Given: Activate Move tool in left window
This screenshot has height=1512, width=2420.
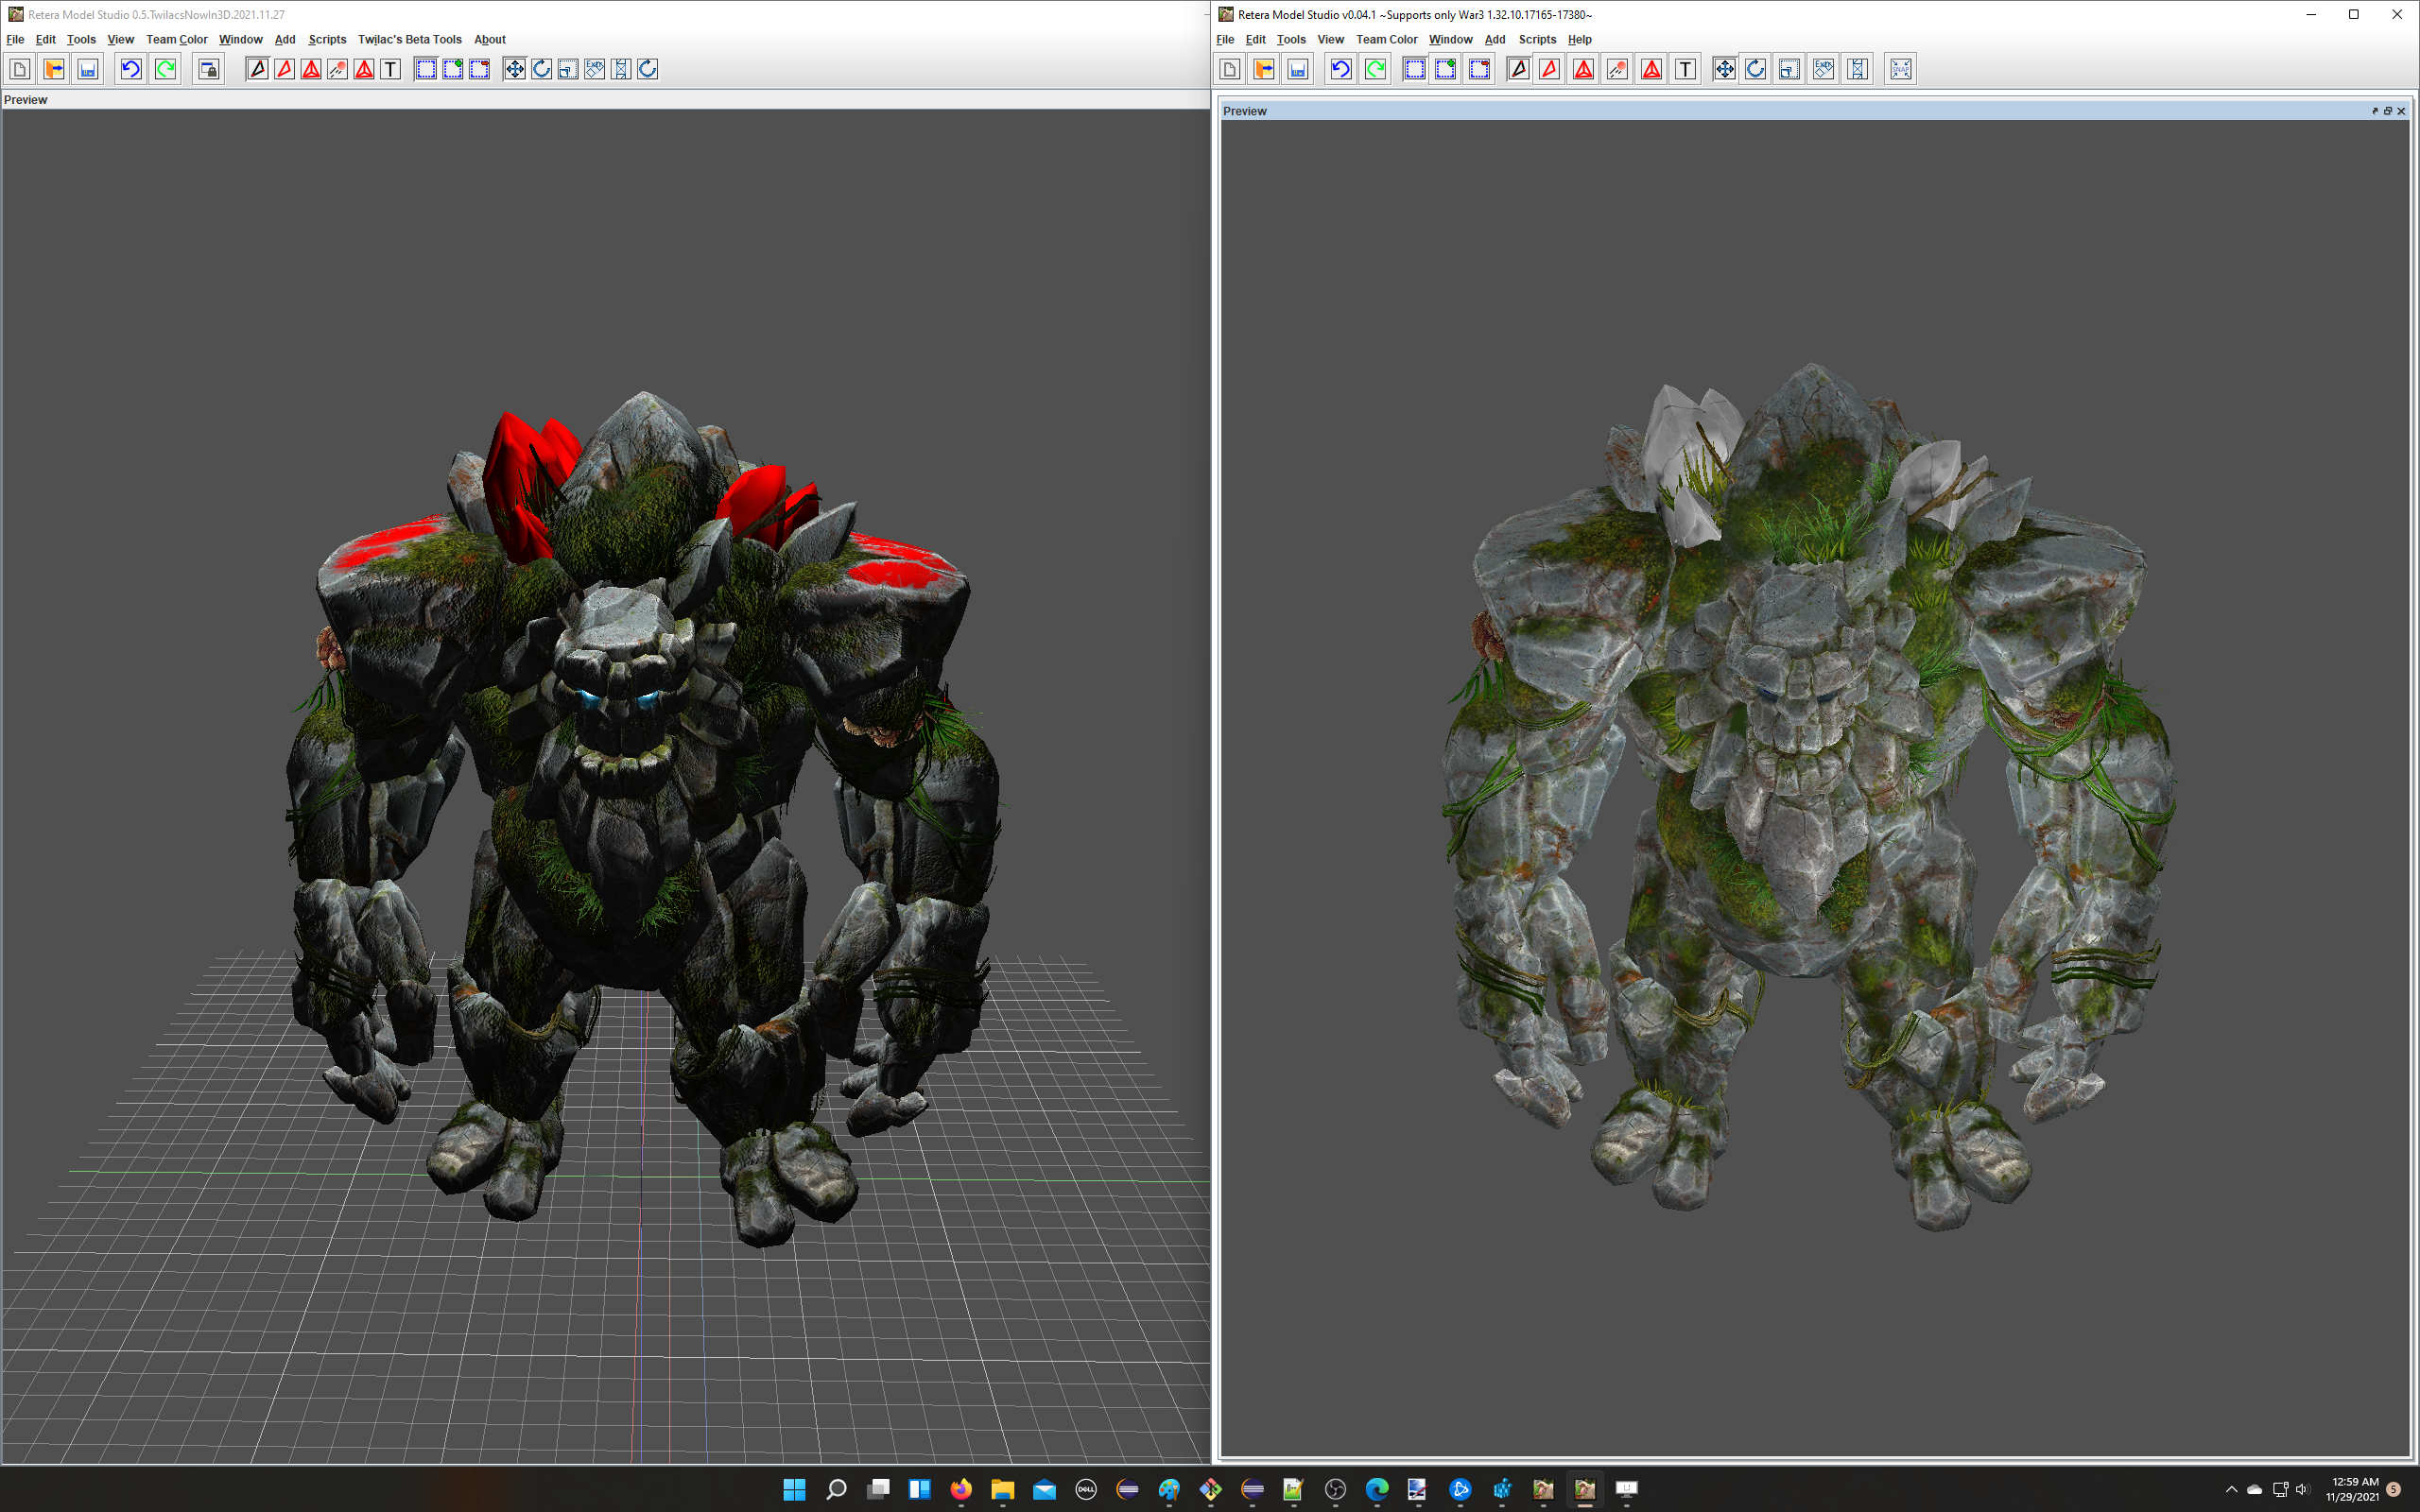Looking at the screenshot, I should [x=515, y=69].
